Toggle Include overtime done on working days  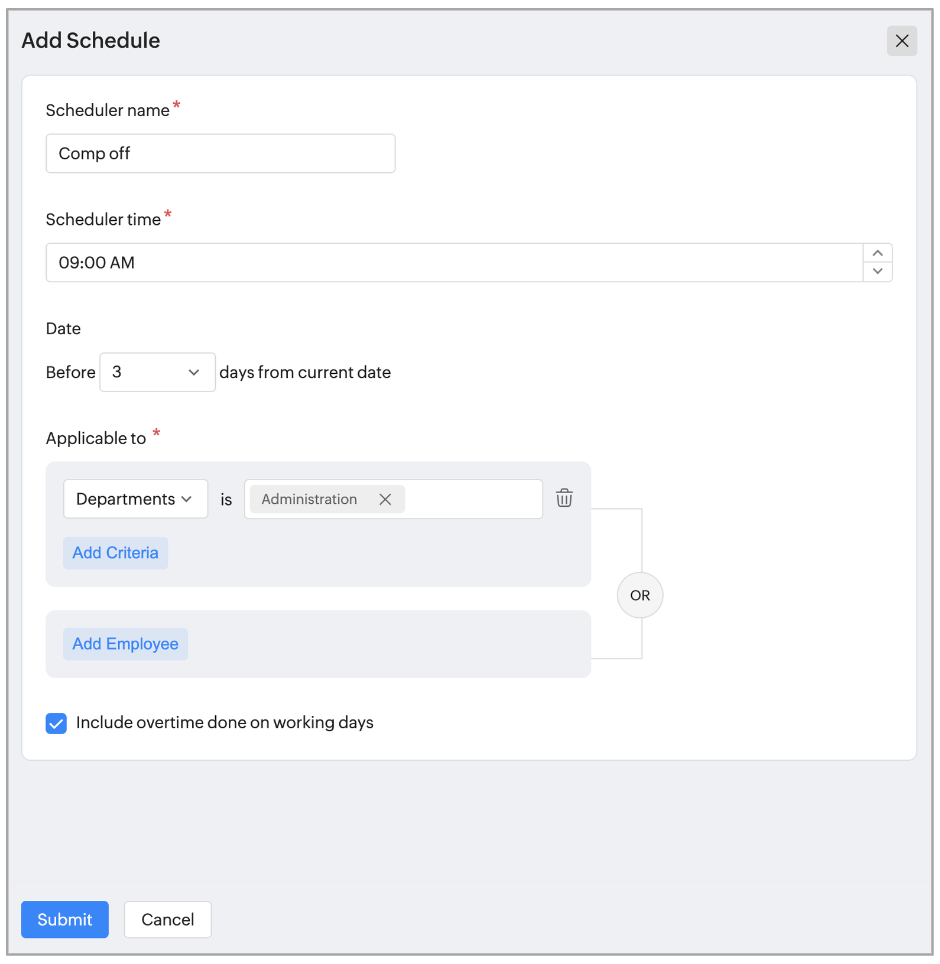[x=56, y=723]
